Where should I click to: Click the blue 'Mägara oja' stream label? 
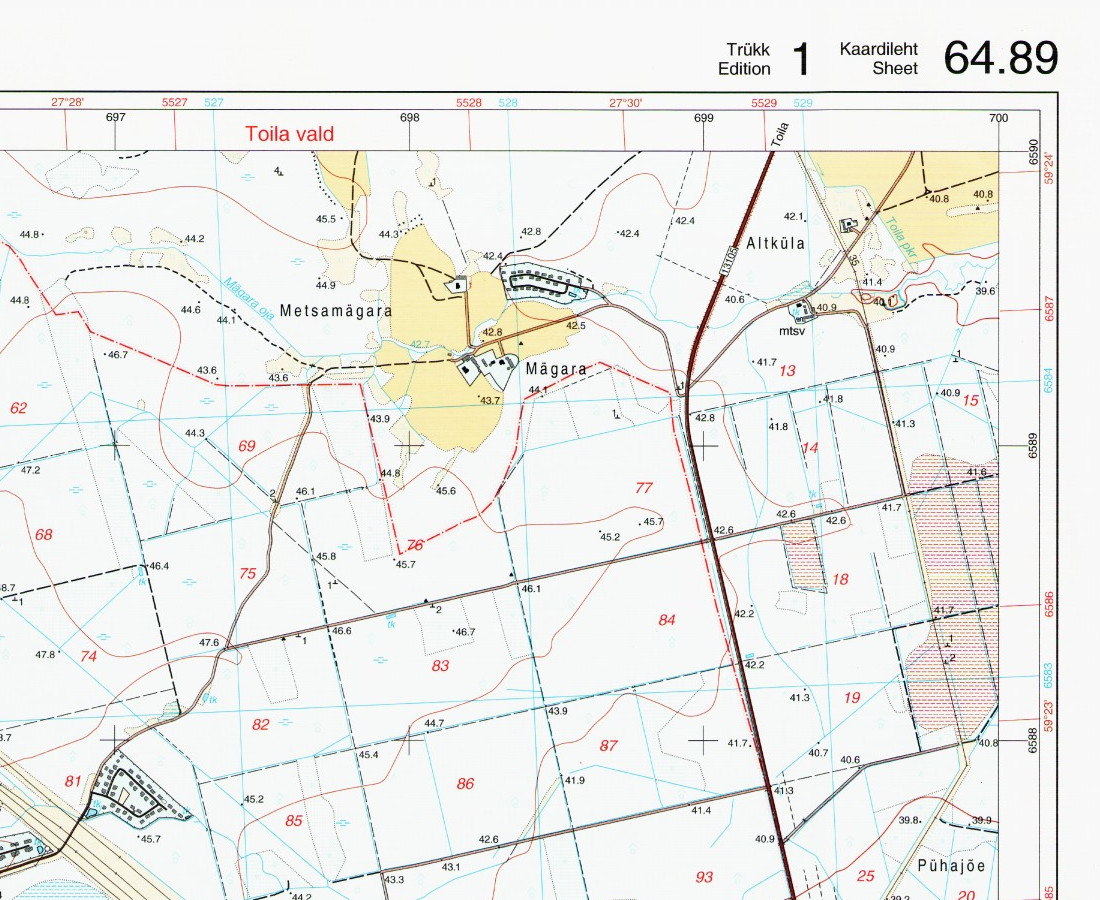(248, 299)
